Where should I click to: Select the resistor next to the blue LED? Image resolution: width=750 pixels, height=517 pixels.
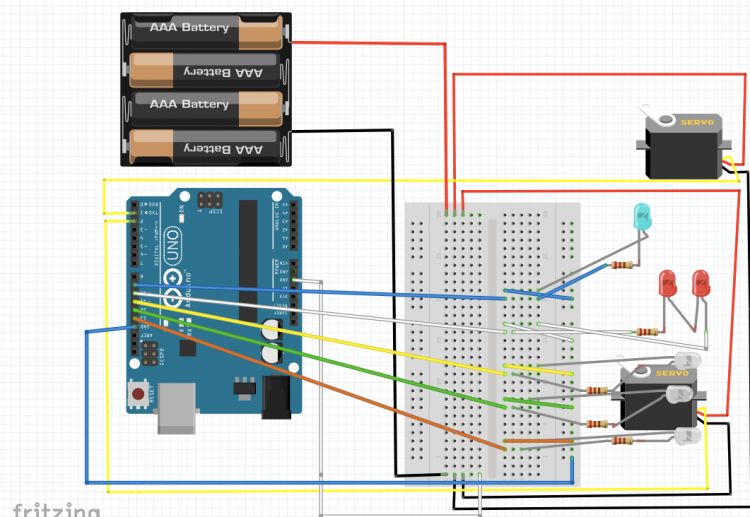point(623,266)
